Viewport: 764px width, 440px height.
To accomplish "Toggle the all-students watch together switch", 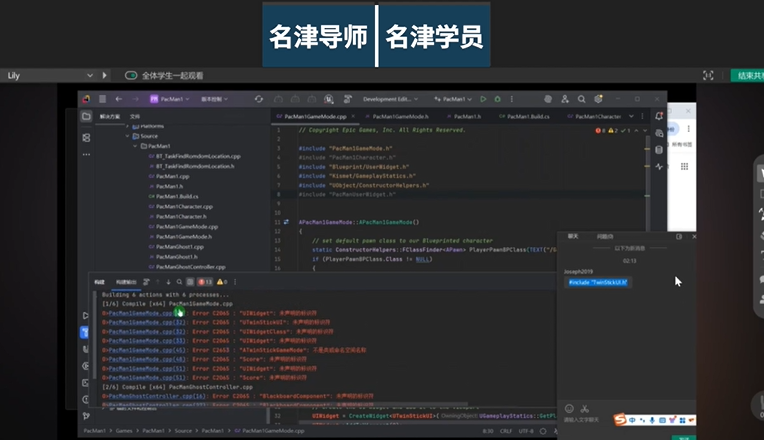I will point(131,76).
